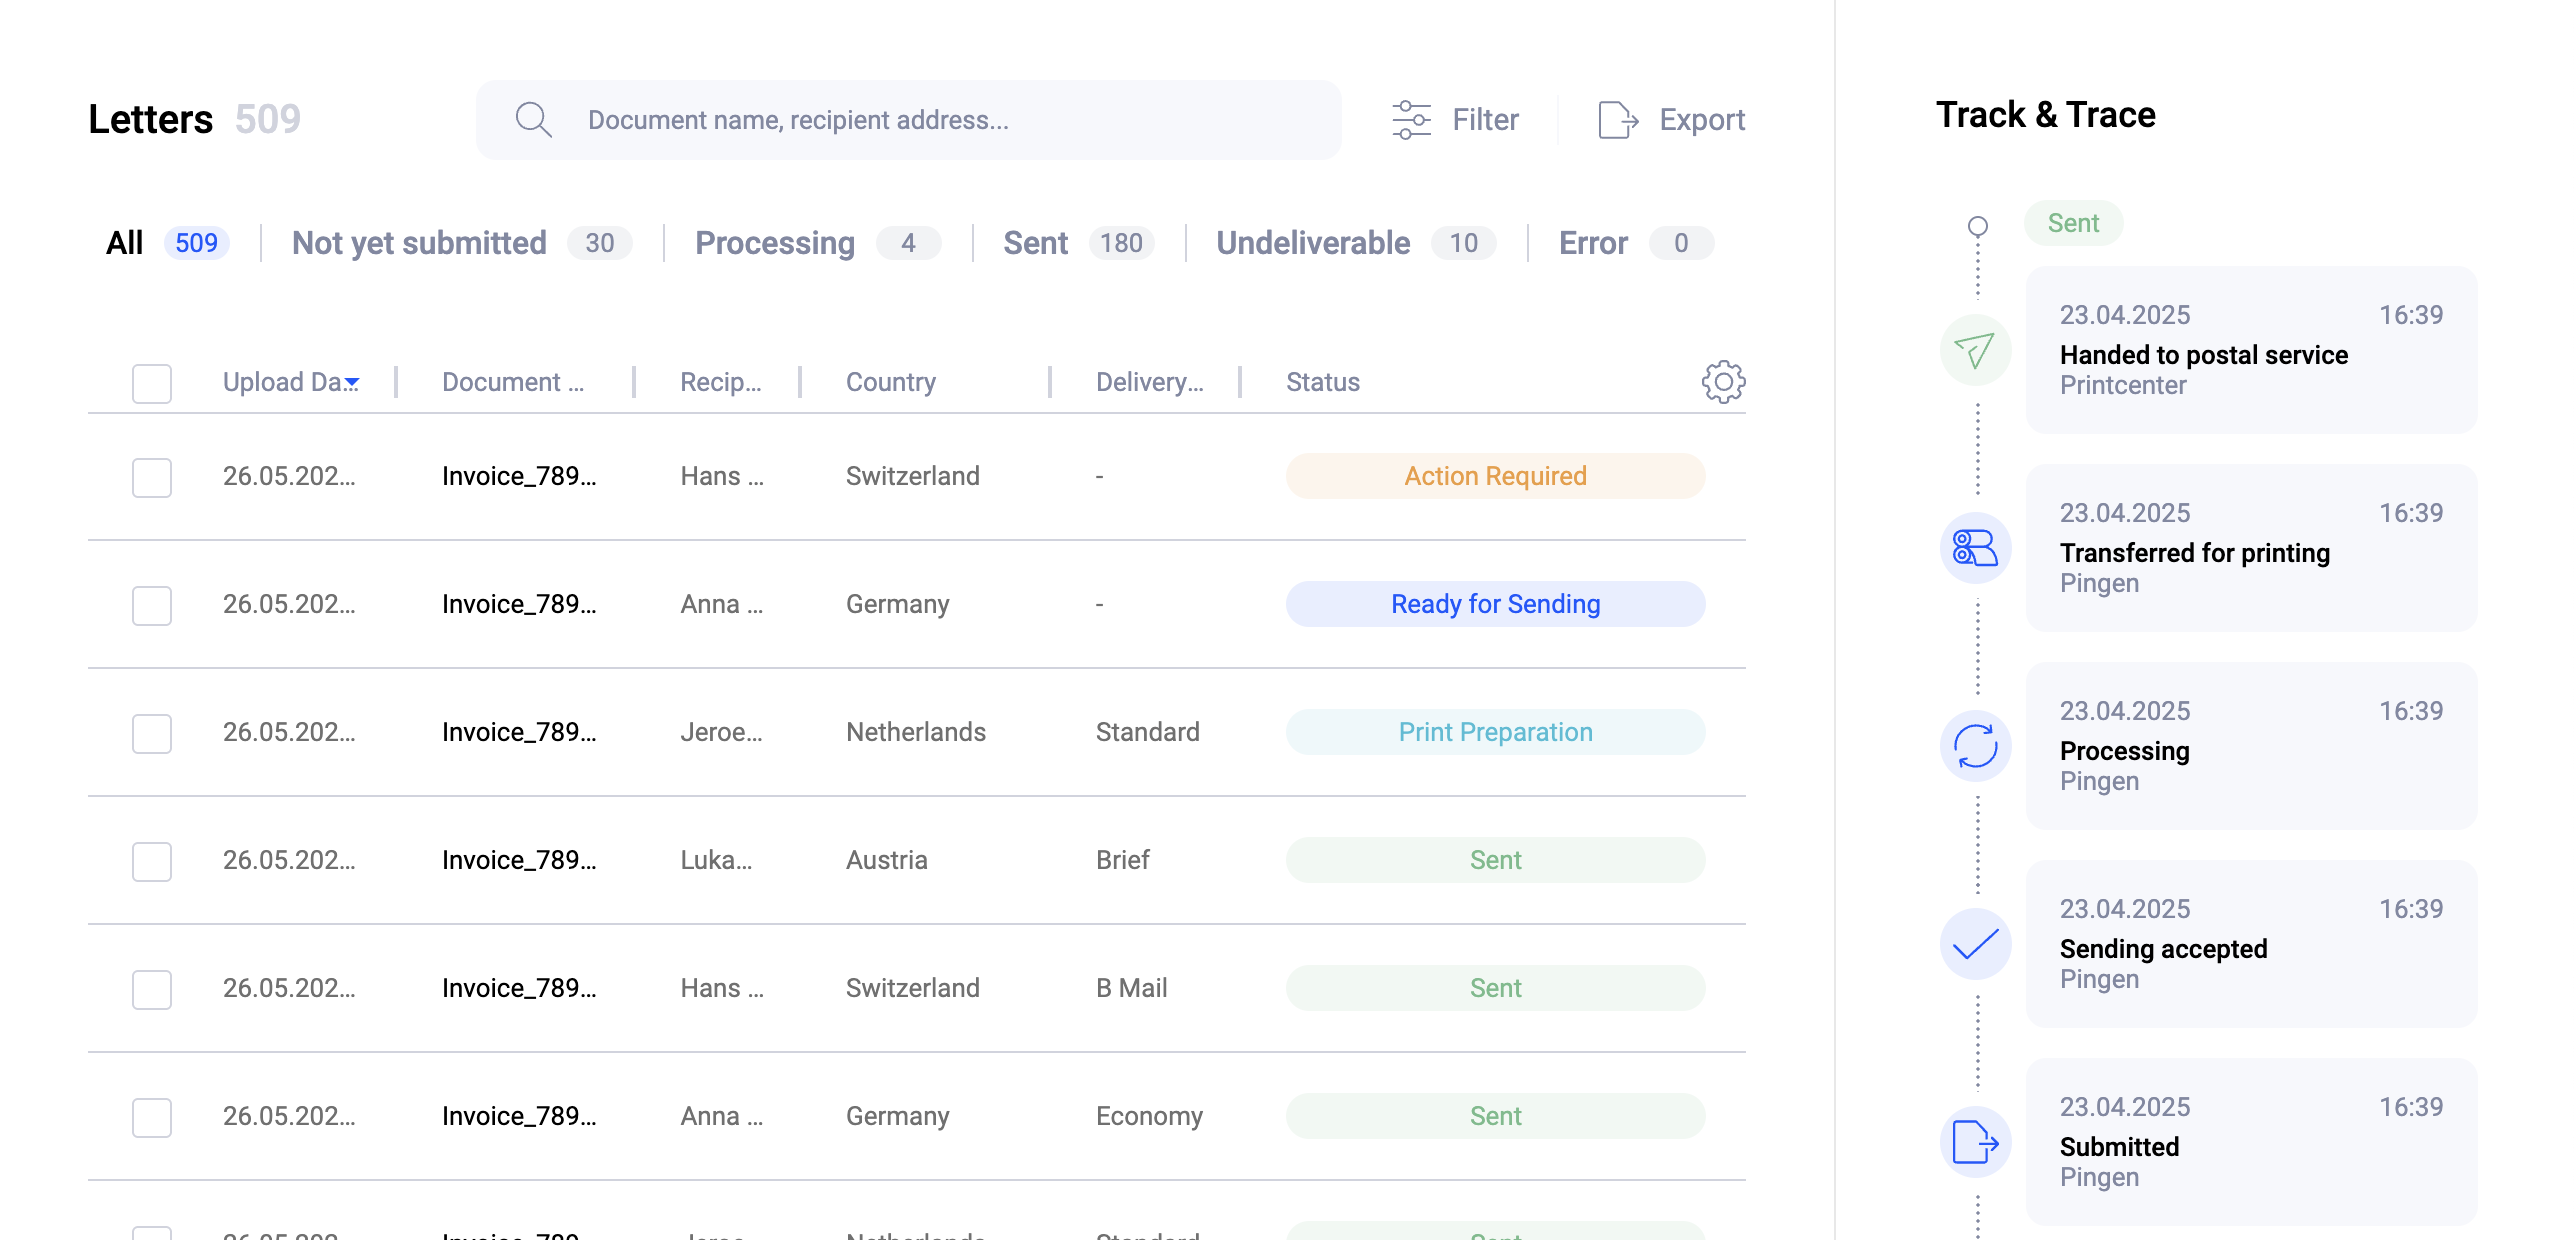The image size is (2574, 1240).
Task: Switch to the Undeliverable tab
Action: (1311, 242)
